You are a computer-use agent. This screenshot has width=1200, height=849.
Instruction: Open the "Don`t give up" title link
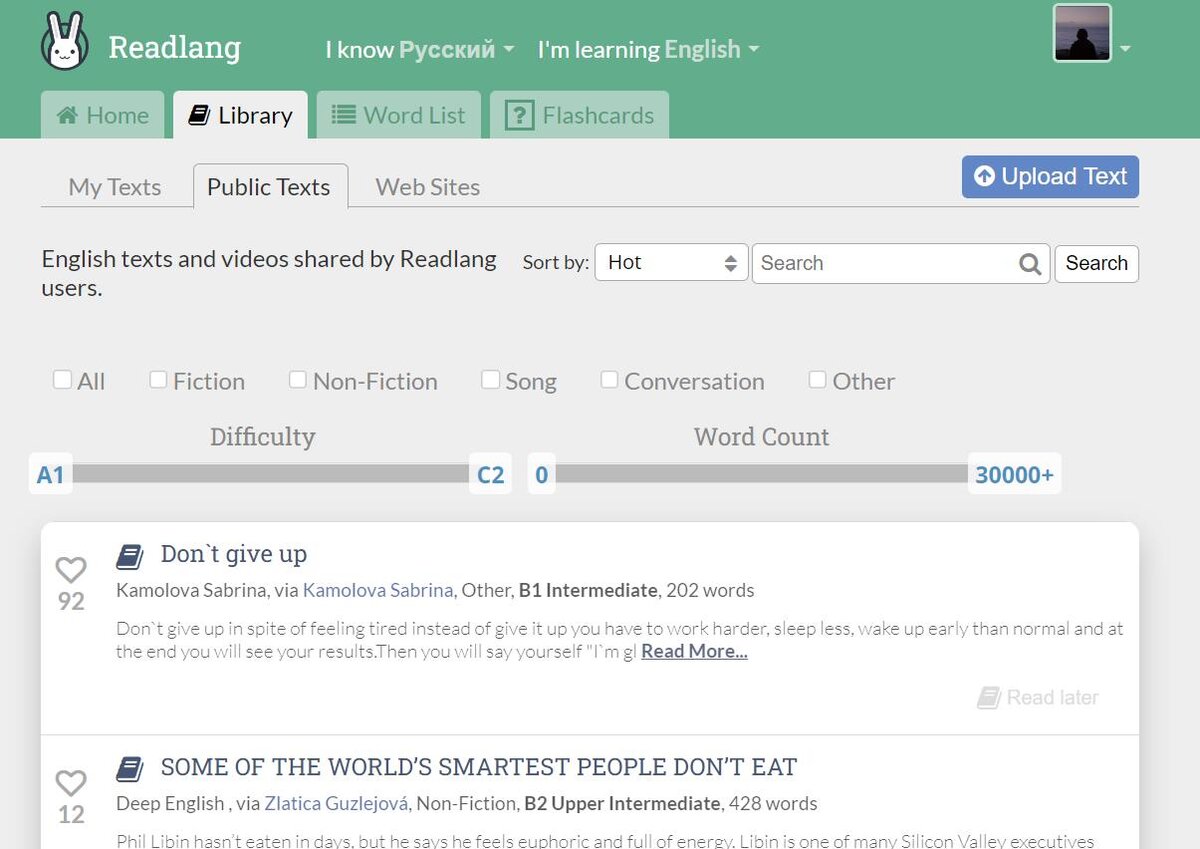pos(234,555)
